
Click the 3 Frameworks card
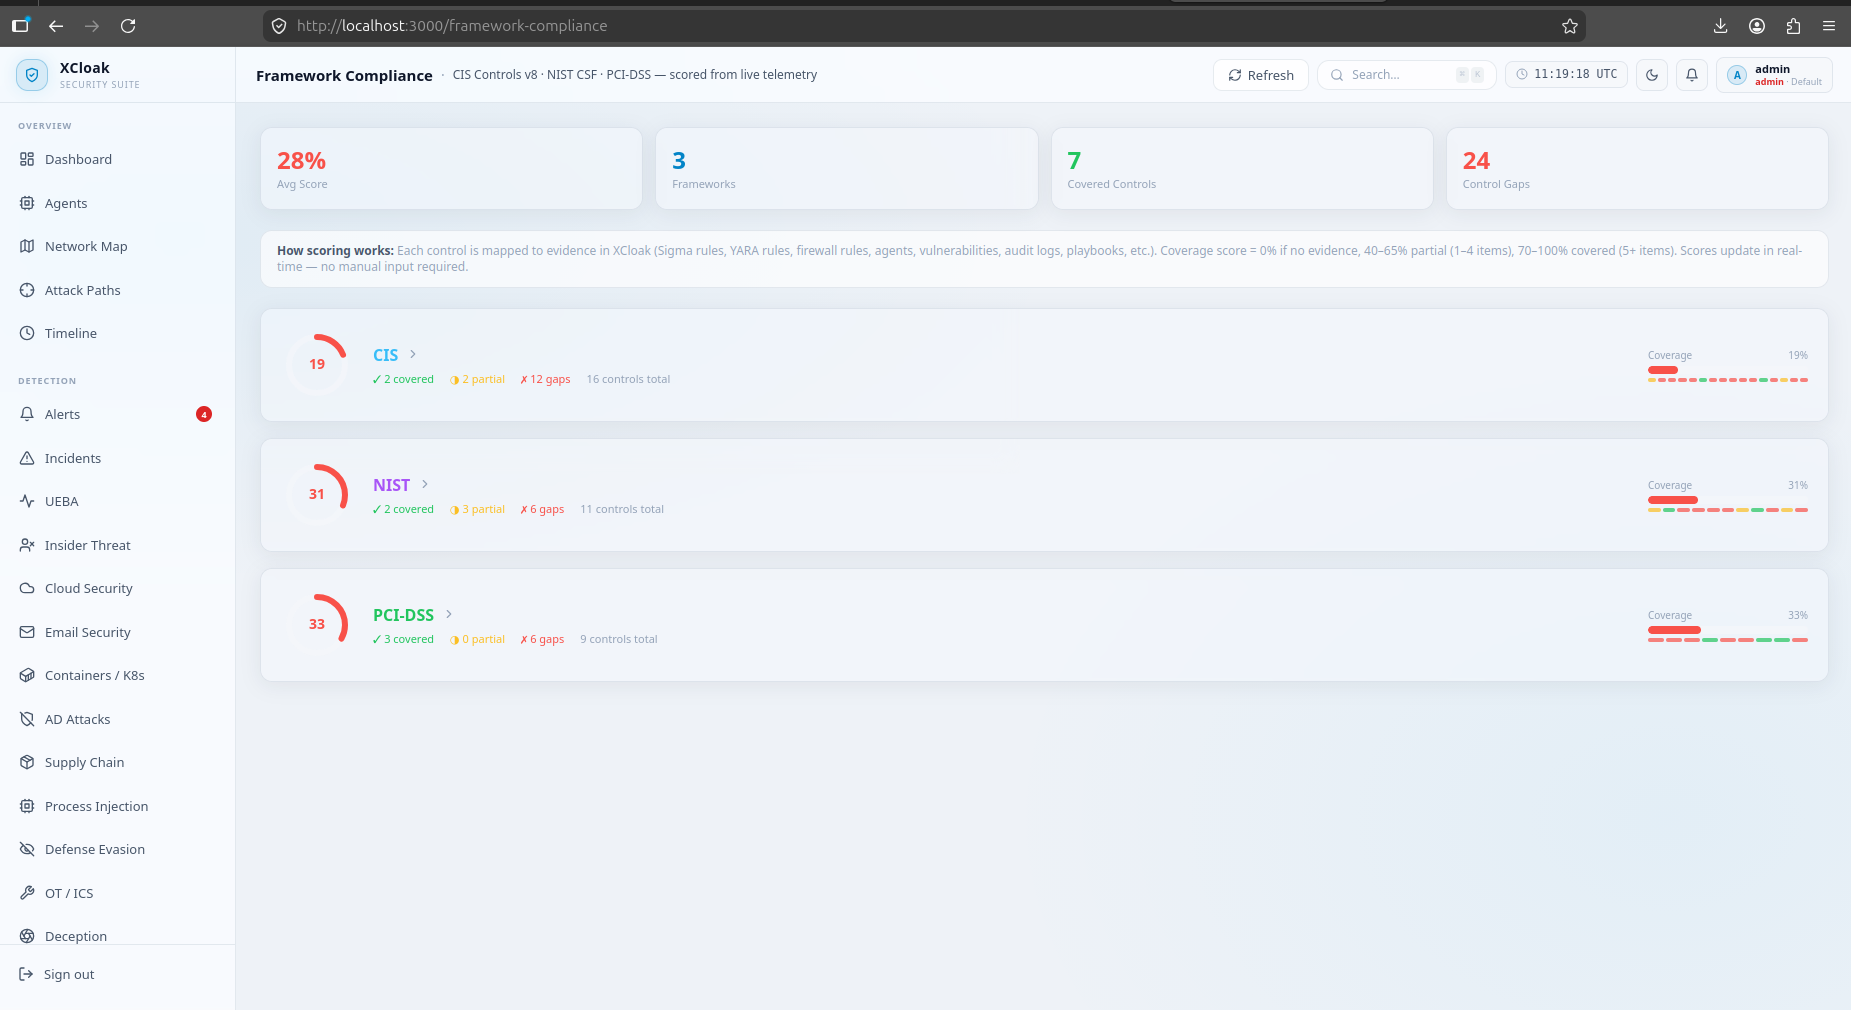coord(847,168)
